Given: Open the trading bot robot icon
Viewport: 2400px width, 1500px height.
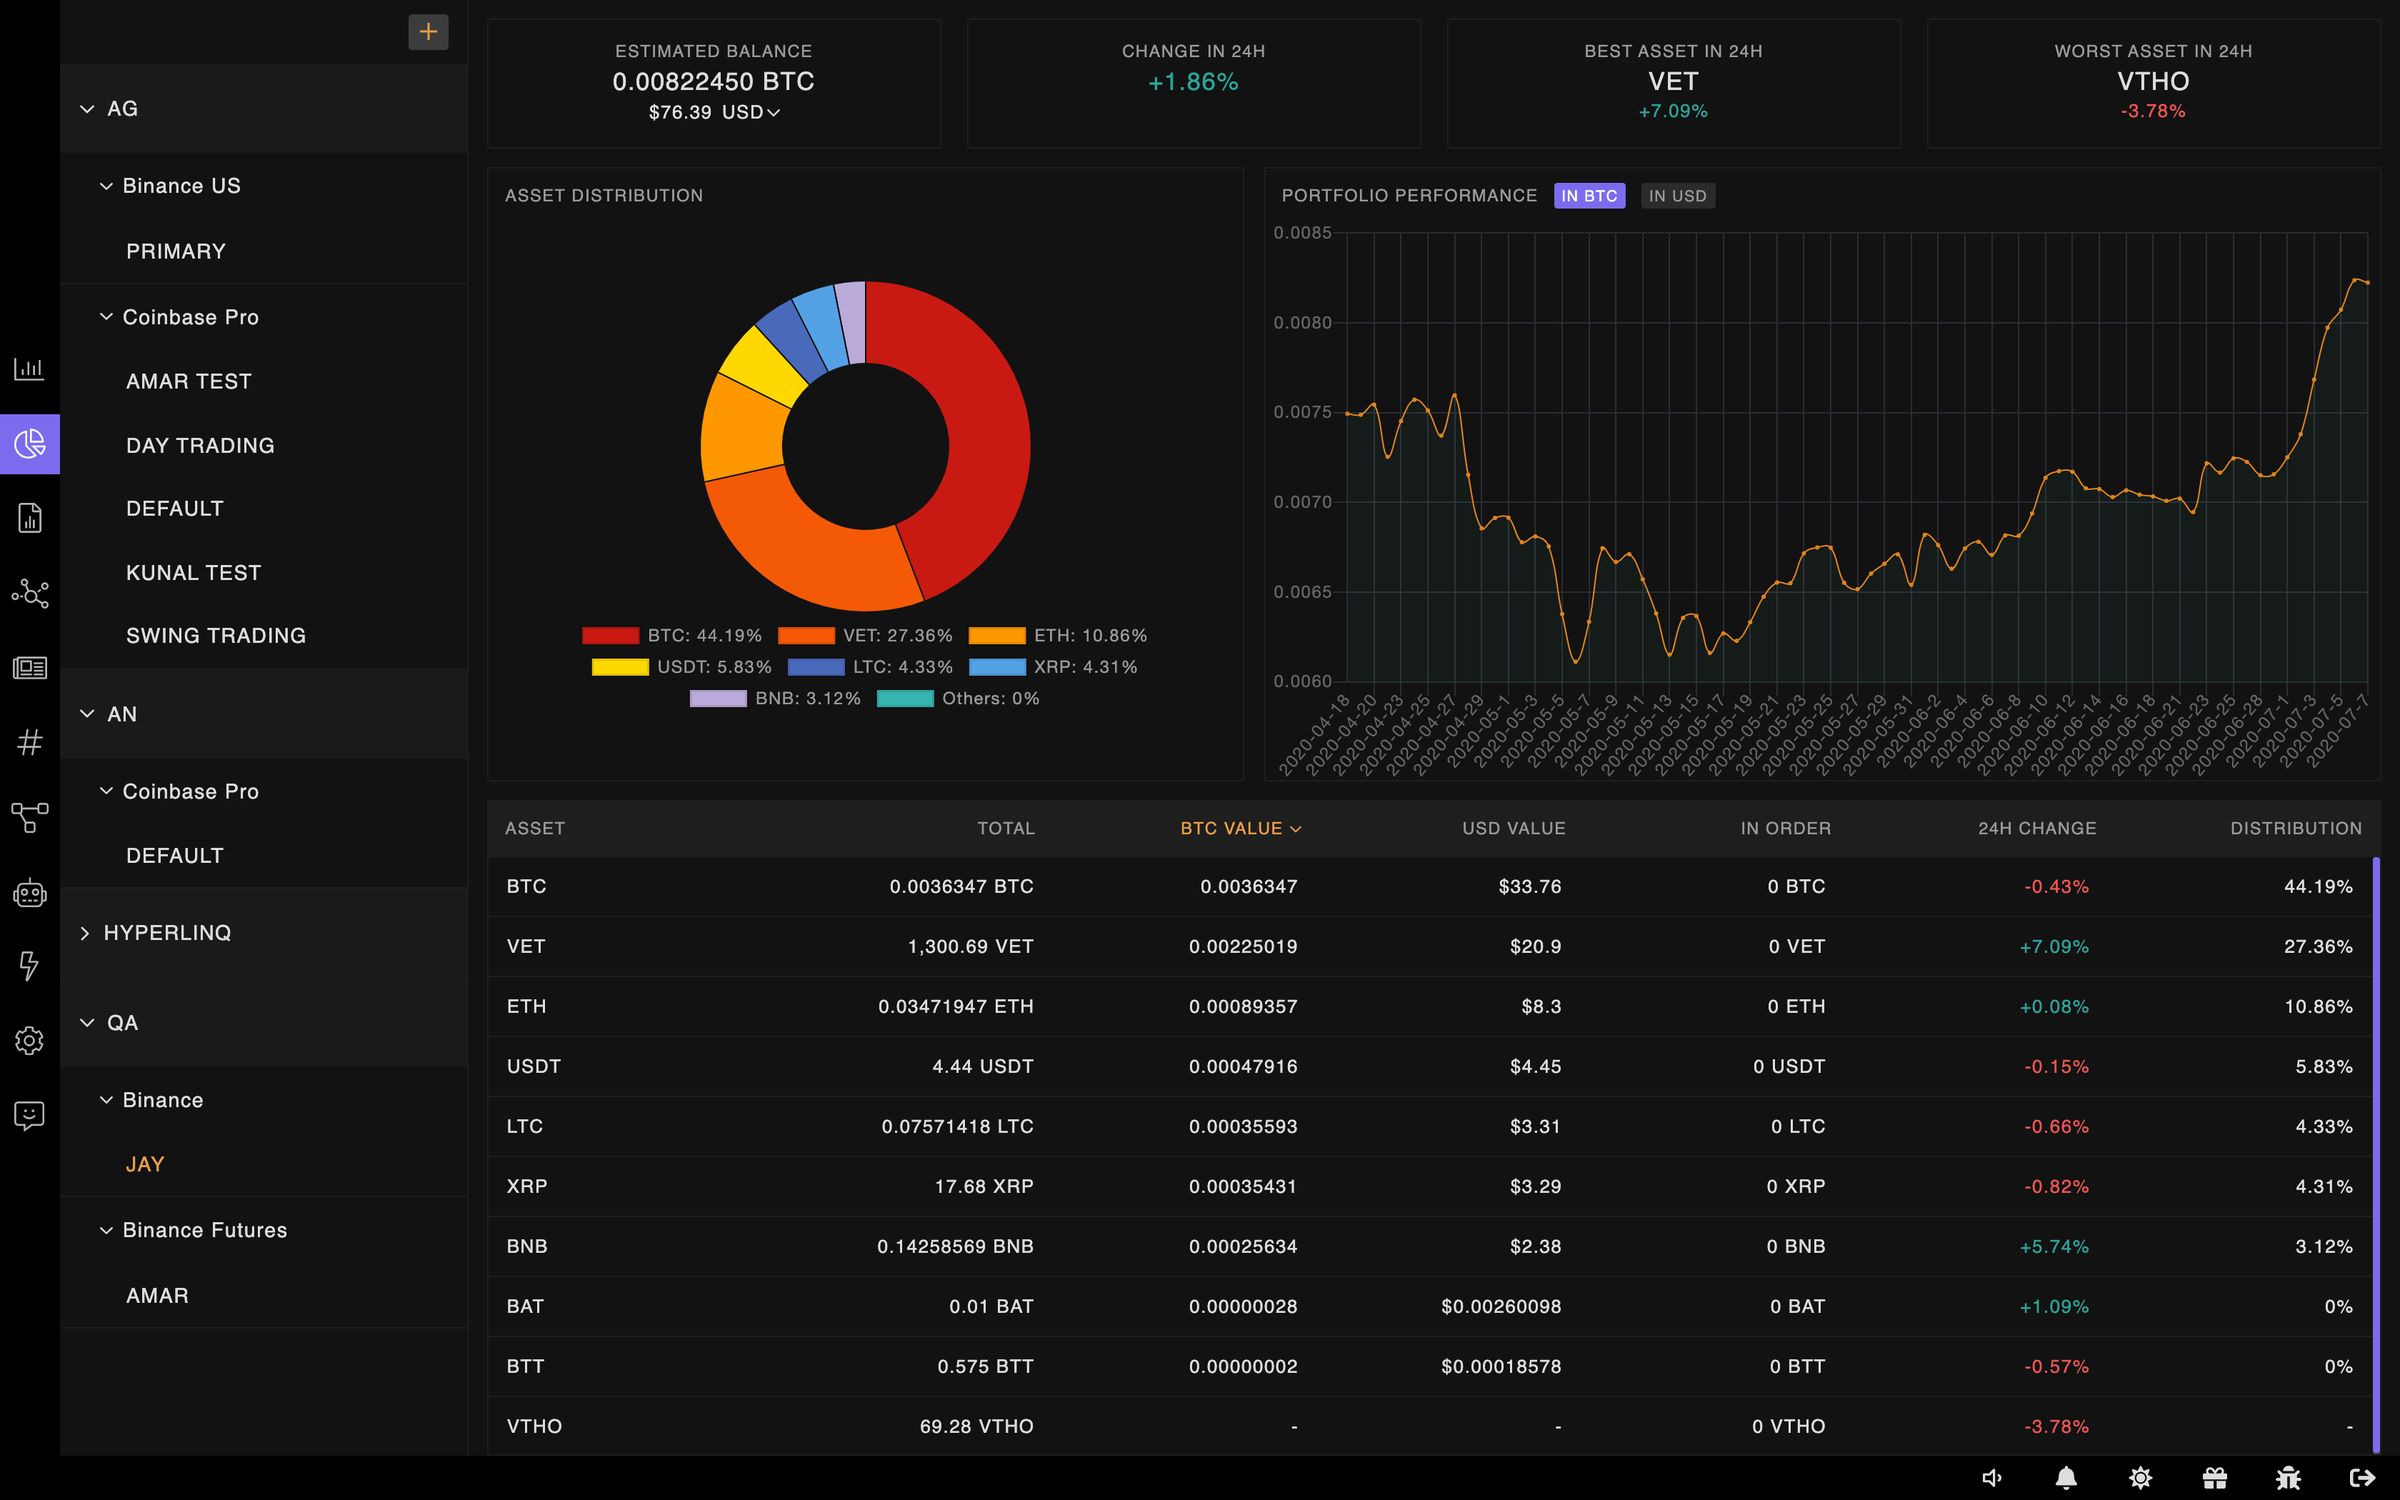Looking at the screenshot, I should point(30,893).
